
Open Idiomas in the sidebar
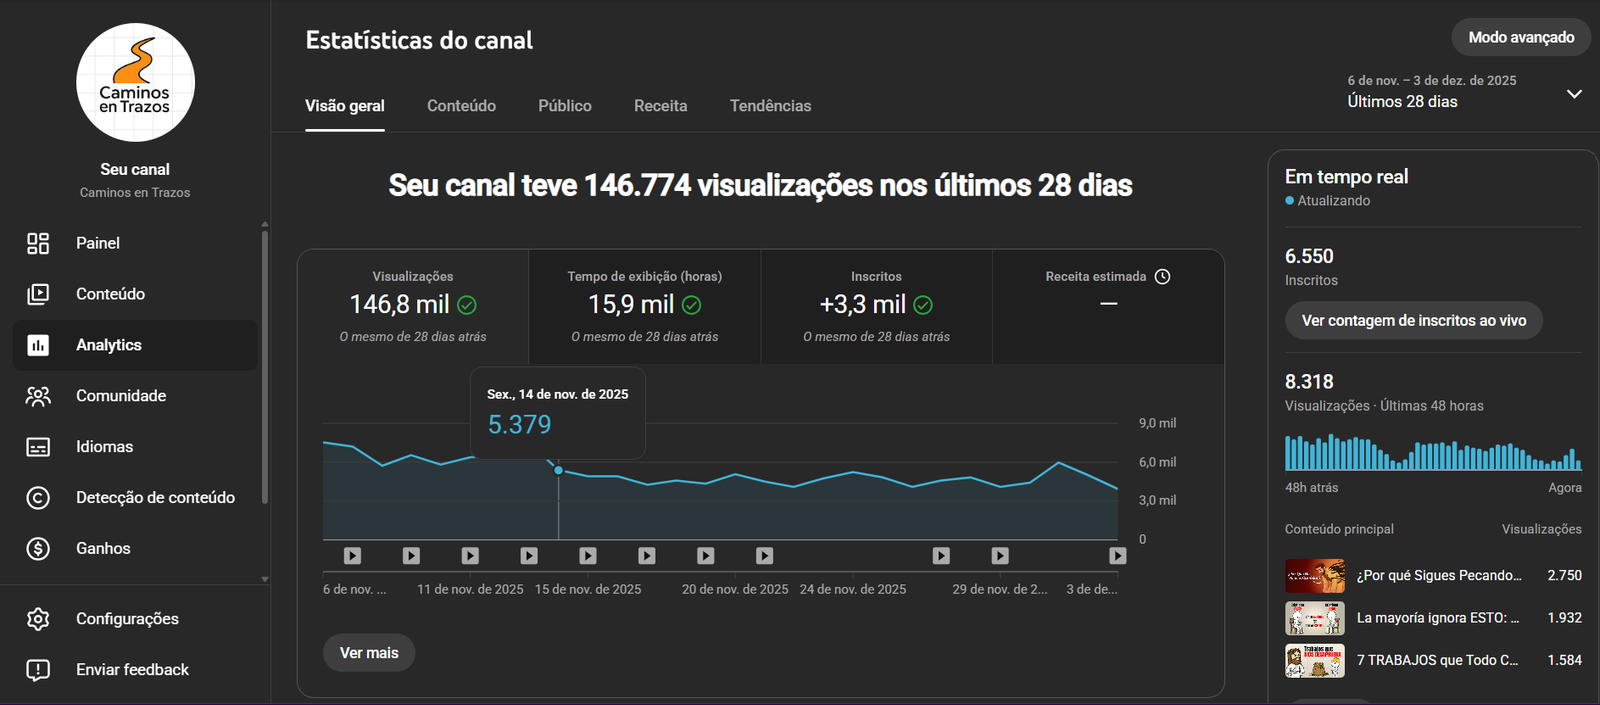click(x=135, y=447)
